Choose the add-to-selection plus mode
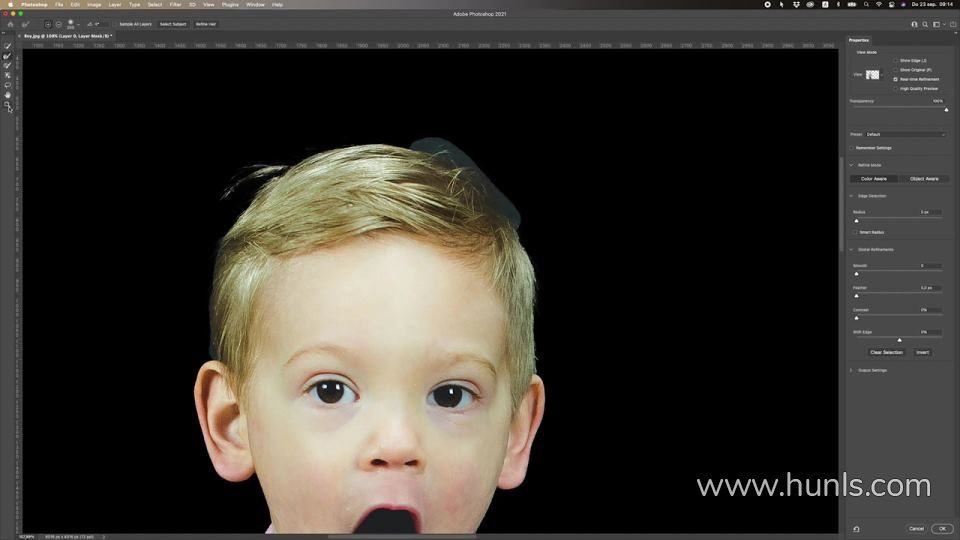Image resolution: width=960 pixels, height=540 pixels. pos(47,24)
